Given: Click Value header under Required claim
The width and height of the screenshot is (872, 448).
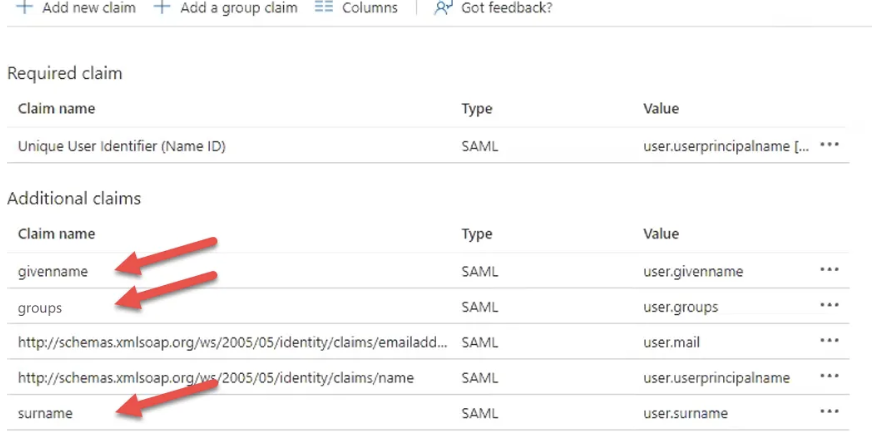Looking at the screenshot, I should (x=661, y=108).
